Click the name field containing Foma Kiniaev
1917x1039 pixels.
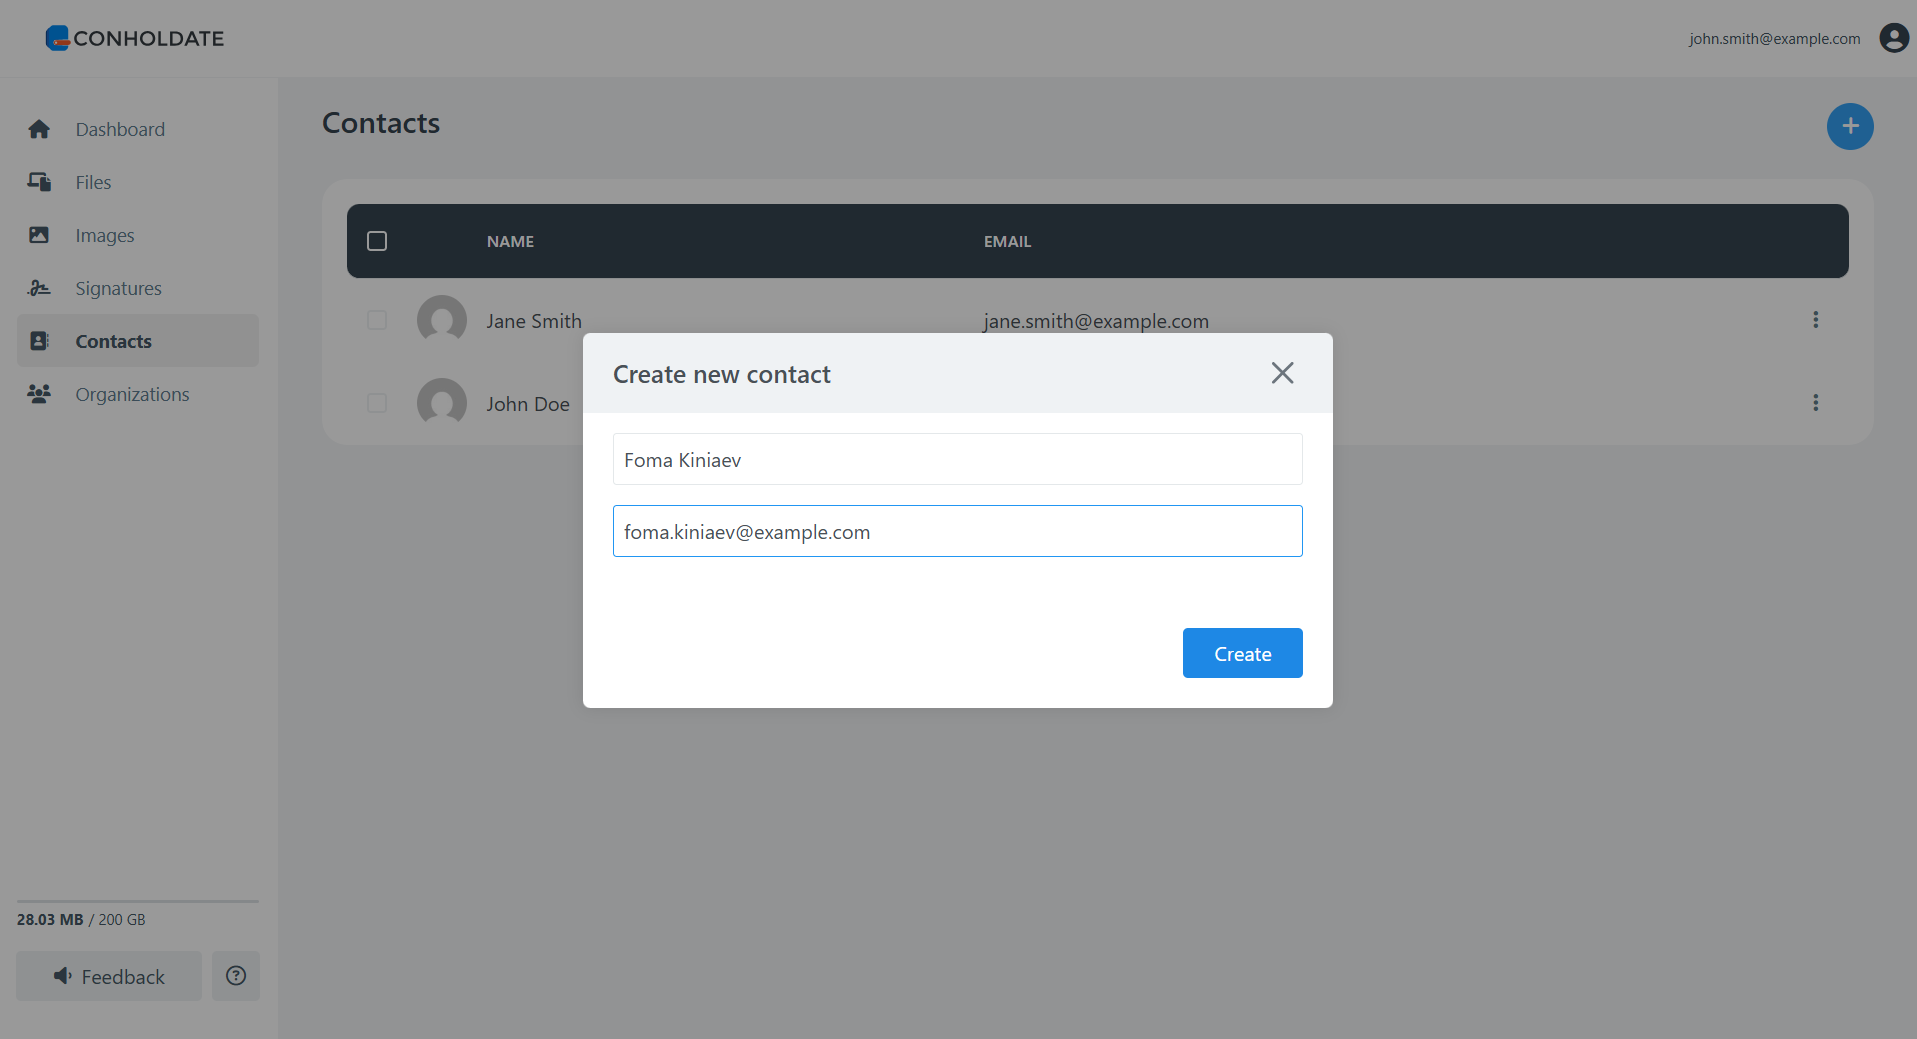(x=957, y=459)
